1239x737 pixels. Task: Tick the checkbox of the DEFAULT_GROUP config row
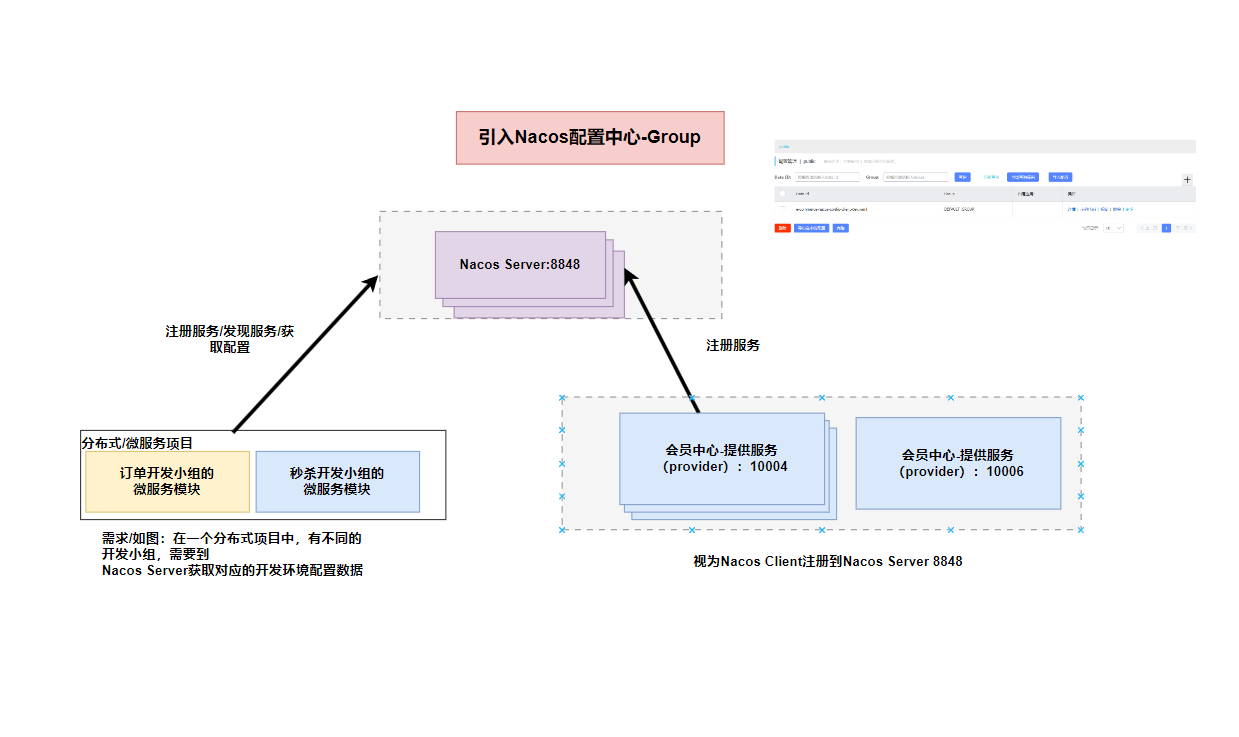(x=782, y=209)
